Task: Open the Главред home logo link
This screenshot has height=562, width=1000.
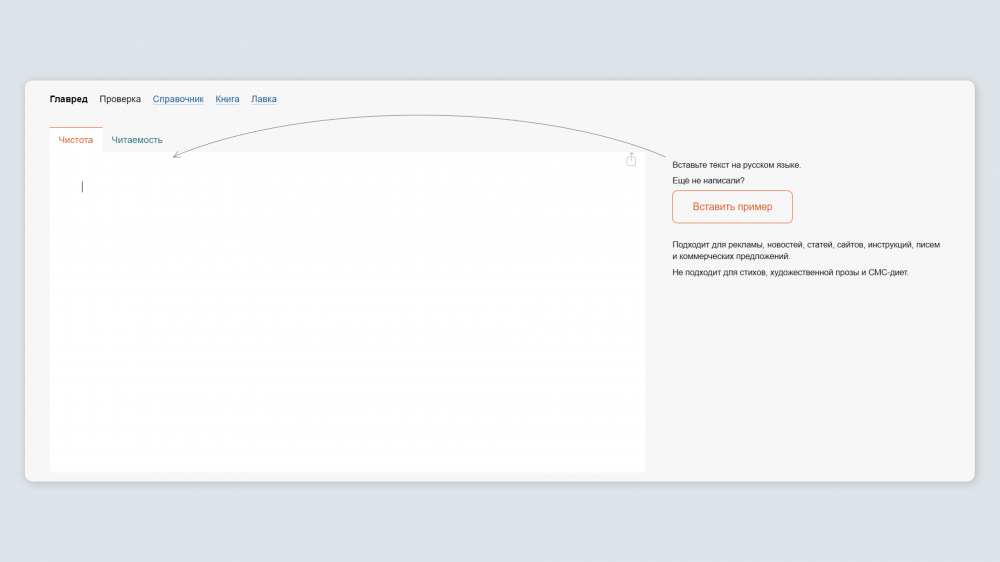Action: (69, 99)
